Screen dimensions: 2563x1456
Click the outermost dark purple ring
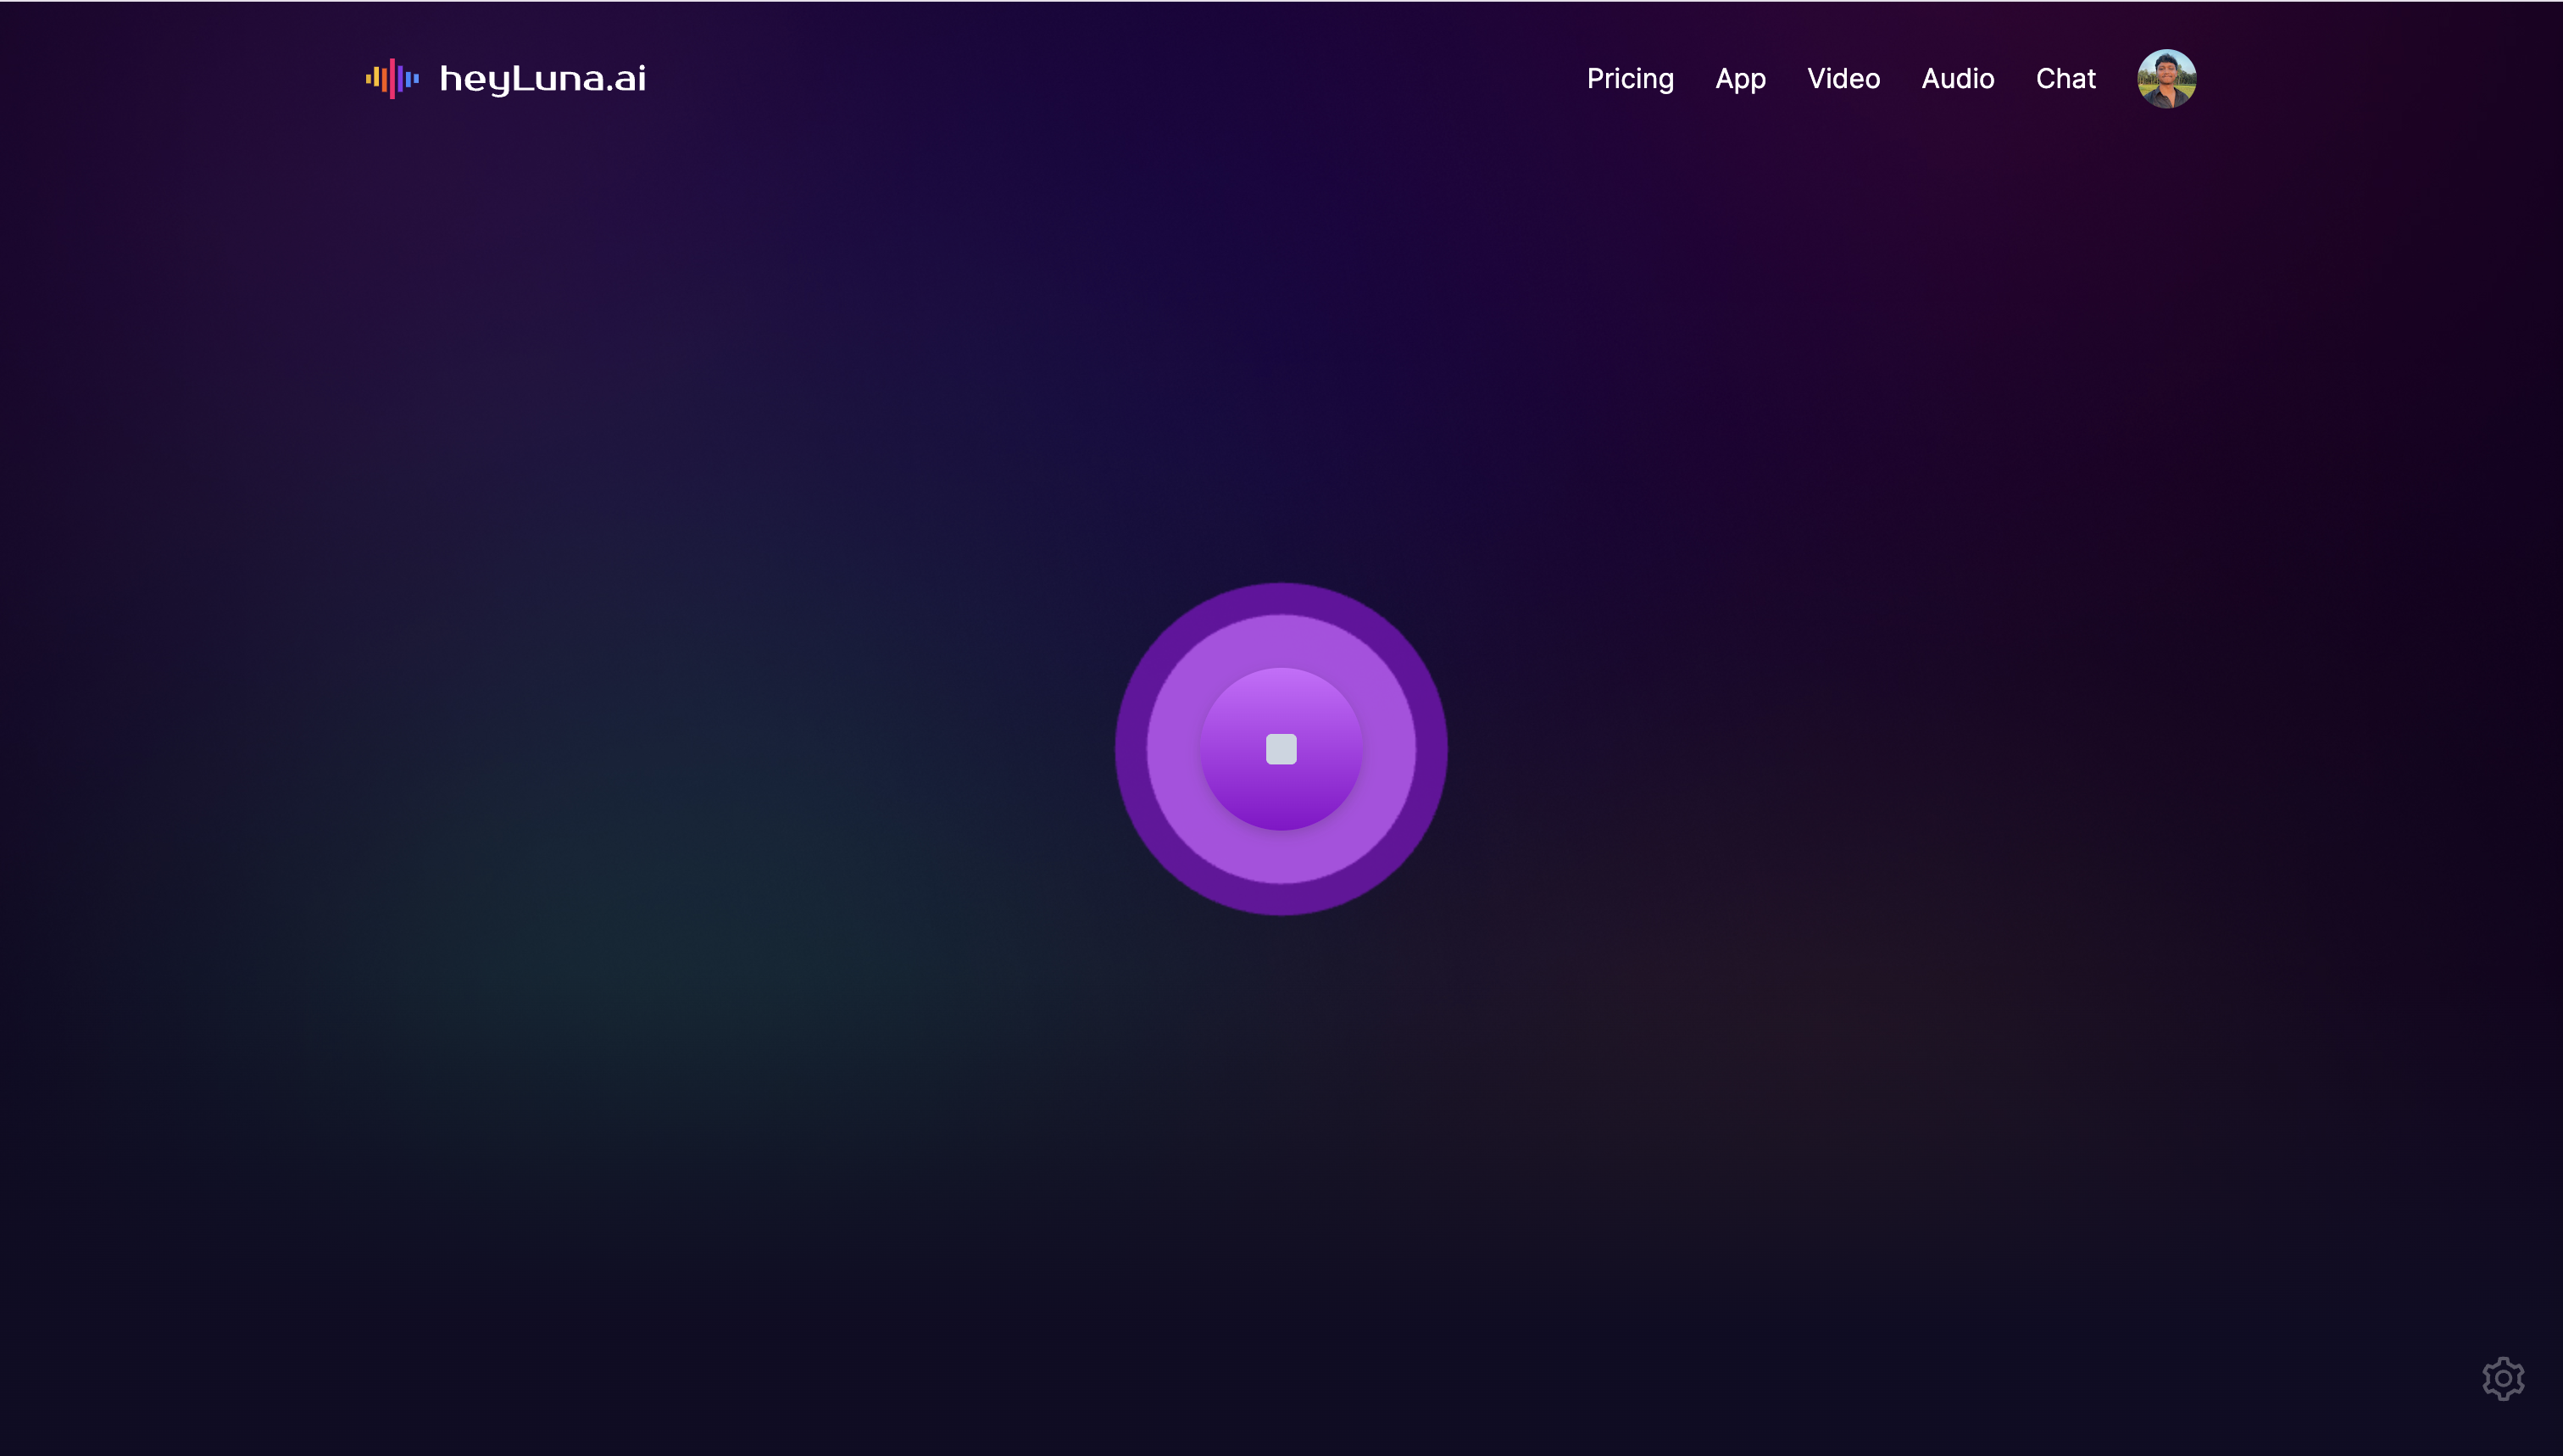[x=1281, y=598]
